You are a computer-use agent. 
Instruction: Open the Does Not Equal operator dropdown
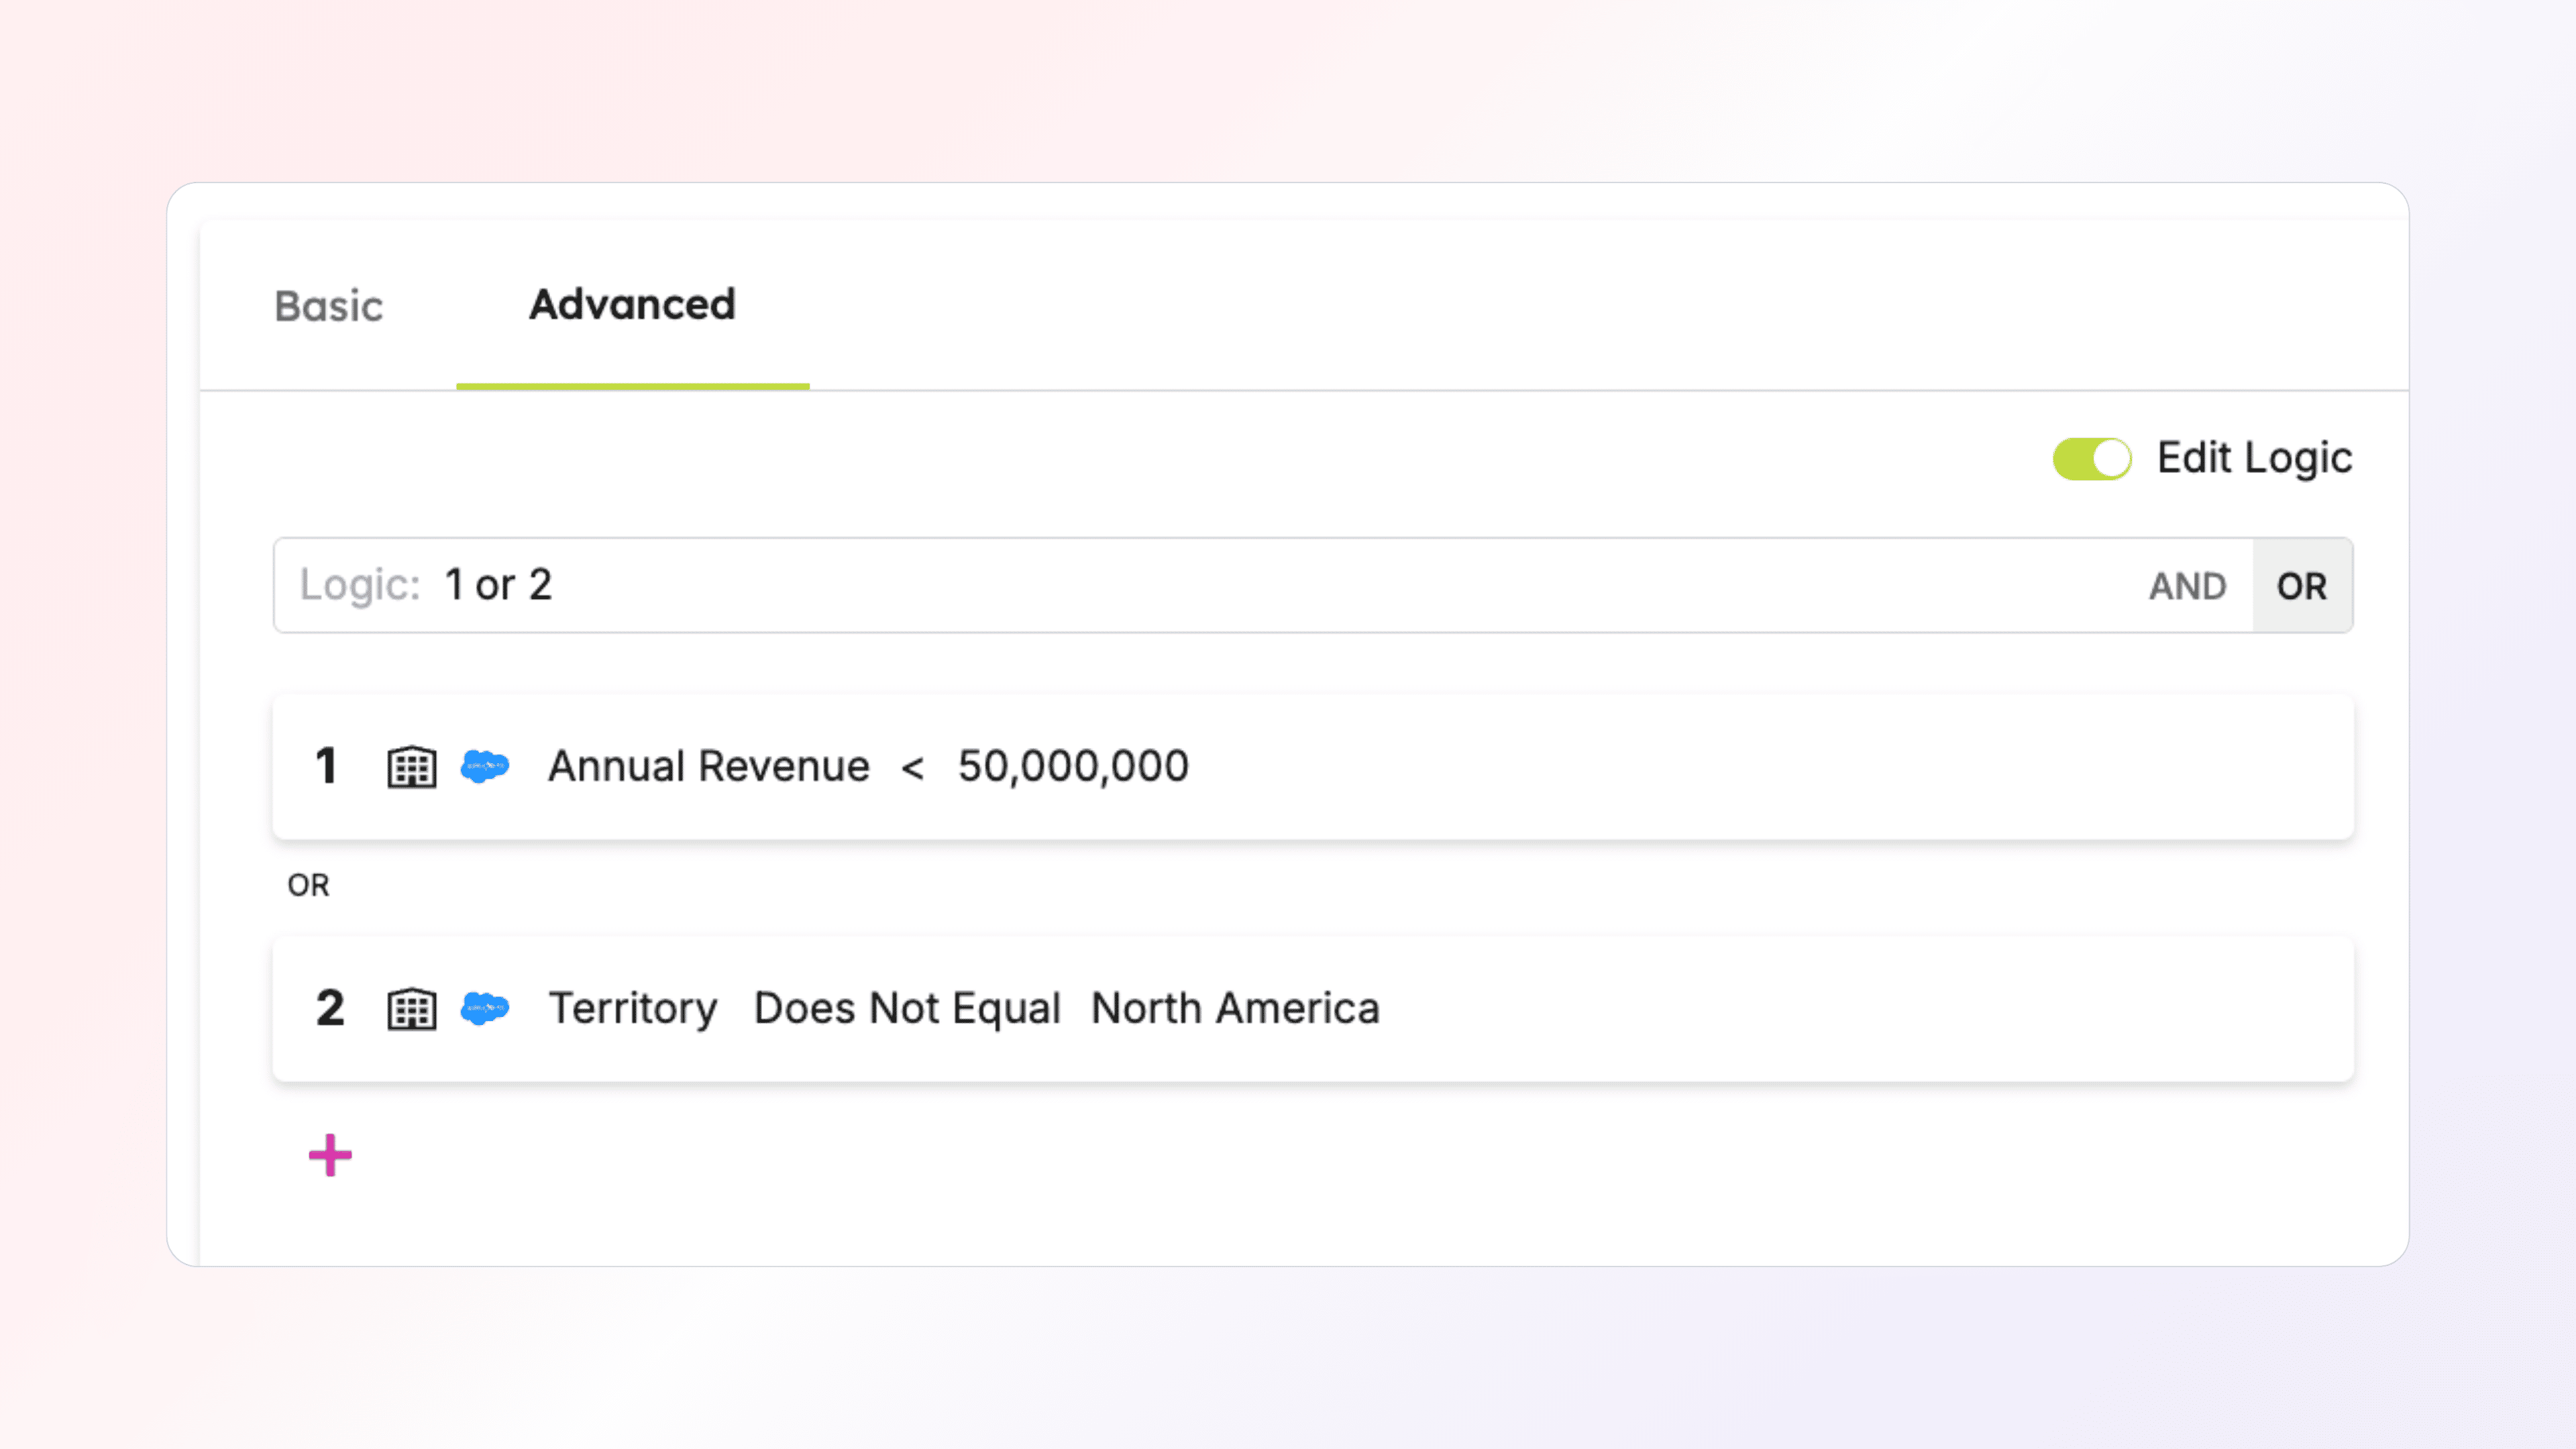pyautogui.click(x=906, y=1008)
